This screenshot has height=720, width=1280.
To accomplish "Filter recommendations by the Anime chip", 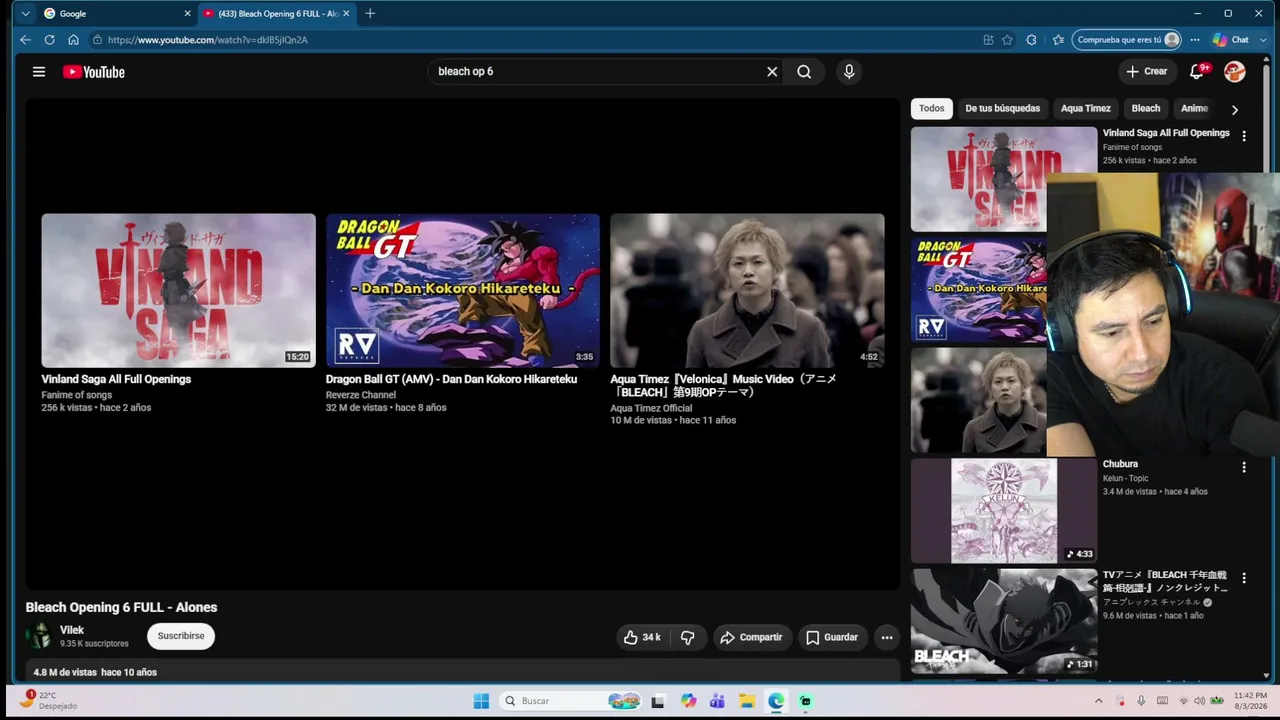I will pyautogui.click(x=1194, y=108).
